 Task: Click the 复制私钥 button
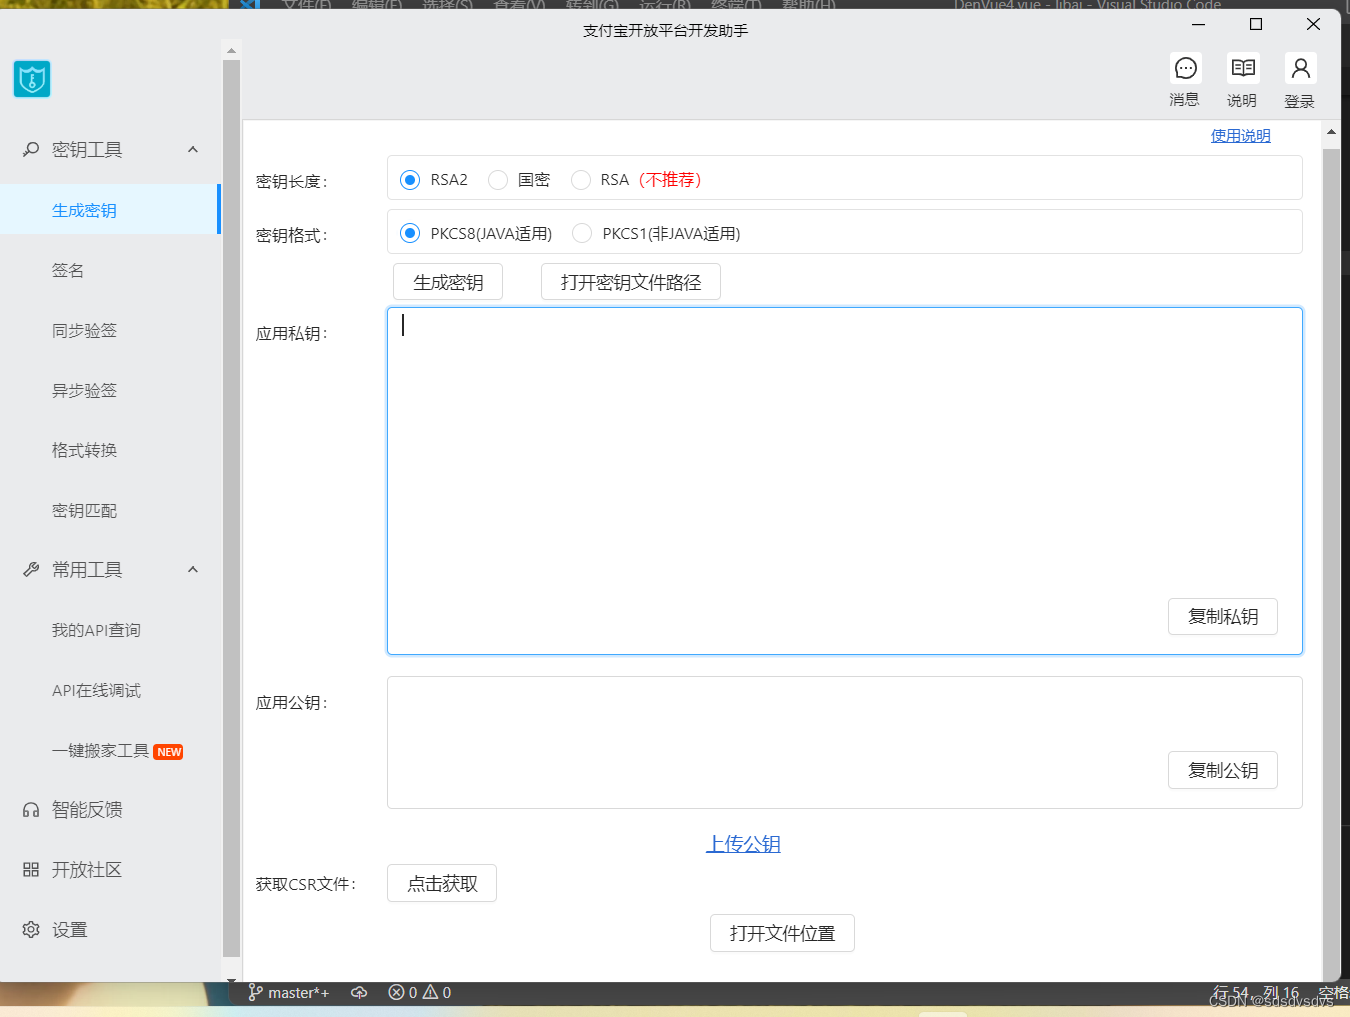click(x=1223, y=616)
